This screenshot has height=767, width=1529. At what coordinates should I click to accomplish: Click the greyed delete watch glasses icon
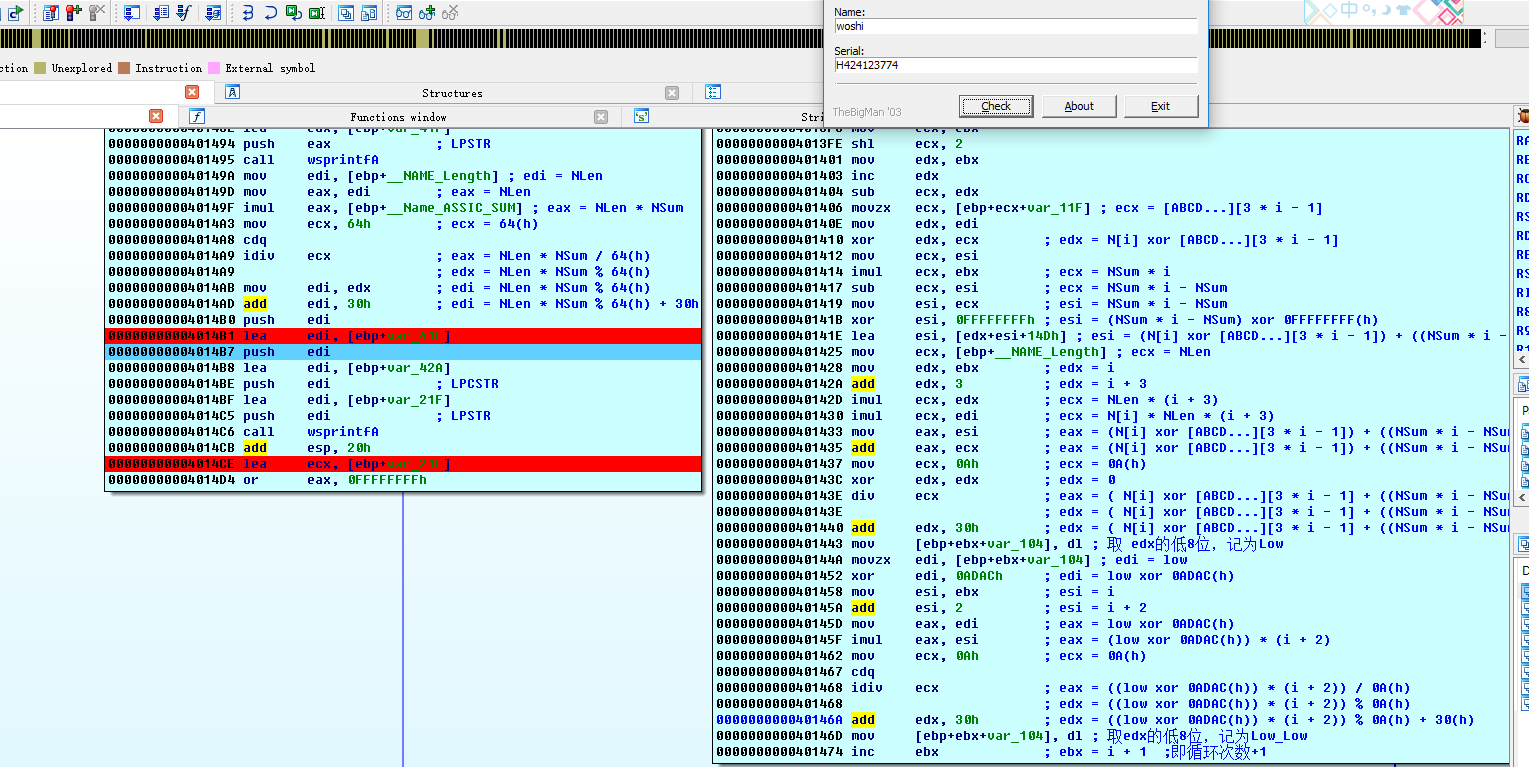pos(450,13)
